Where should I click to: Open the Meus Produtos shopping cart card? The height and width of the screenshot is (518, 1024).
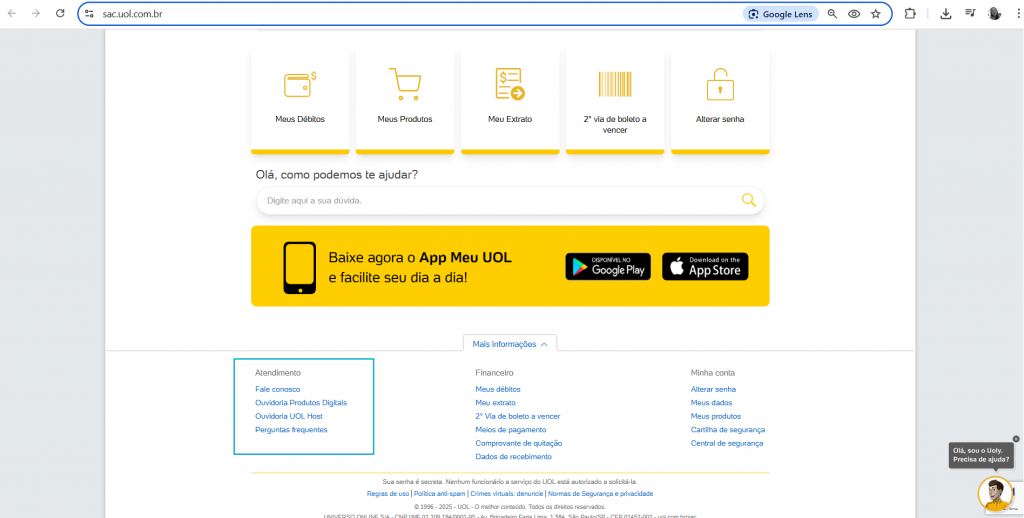click(x=405, y=101)
